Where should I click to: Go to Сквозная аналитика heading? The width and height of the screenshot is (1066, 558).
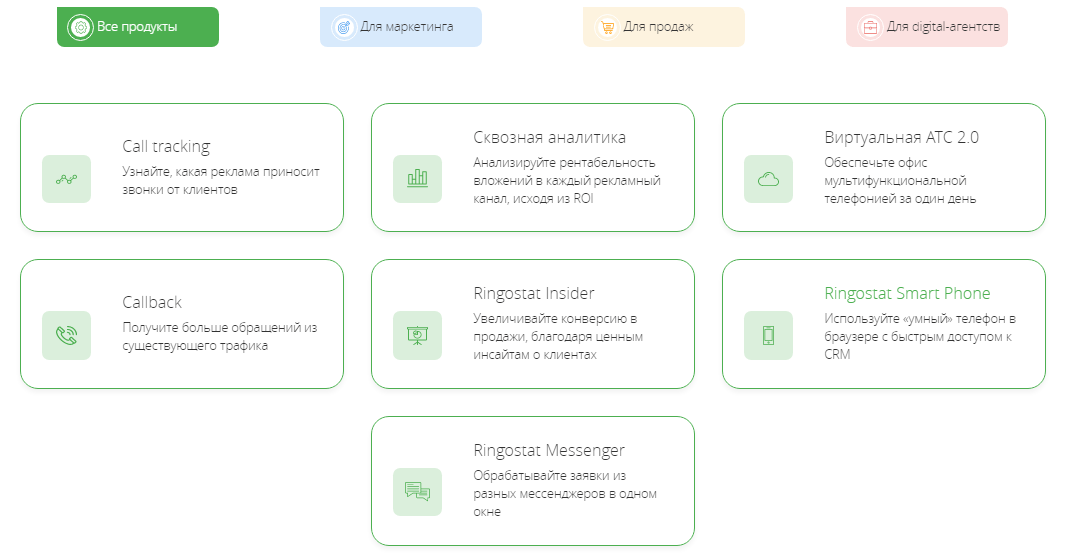click(549, 137)
